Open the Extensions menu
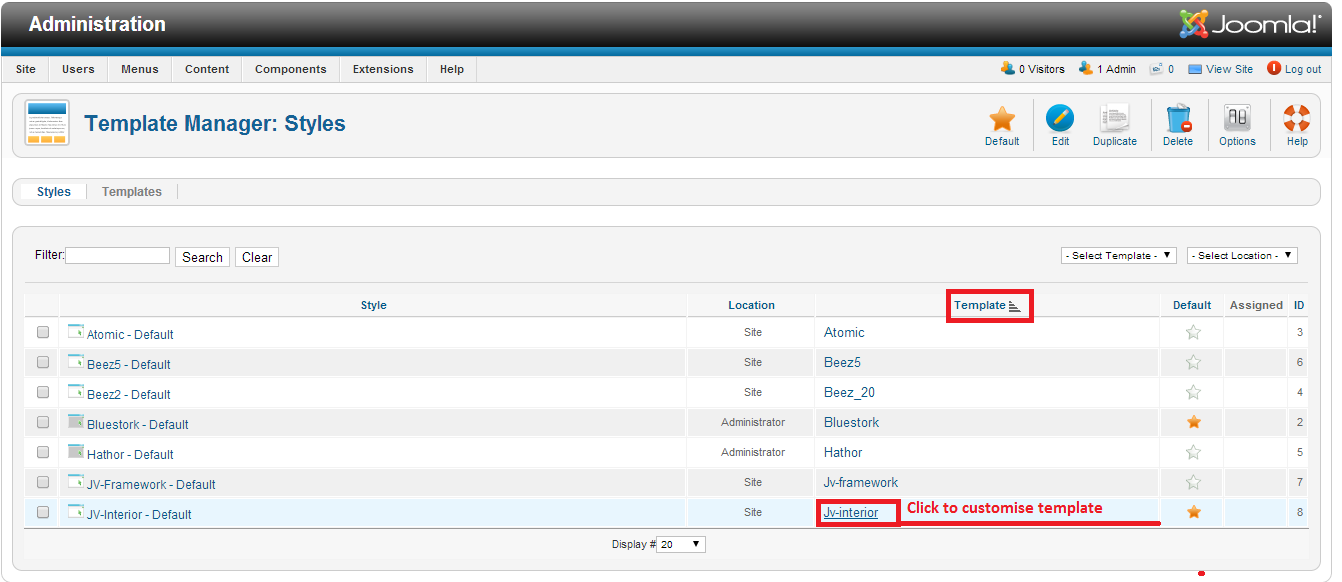Viewport: 1342px width, 582px height. (x=383, y=69)
